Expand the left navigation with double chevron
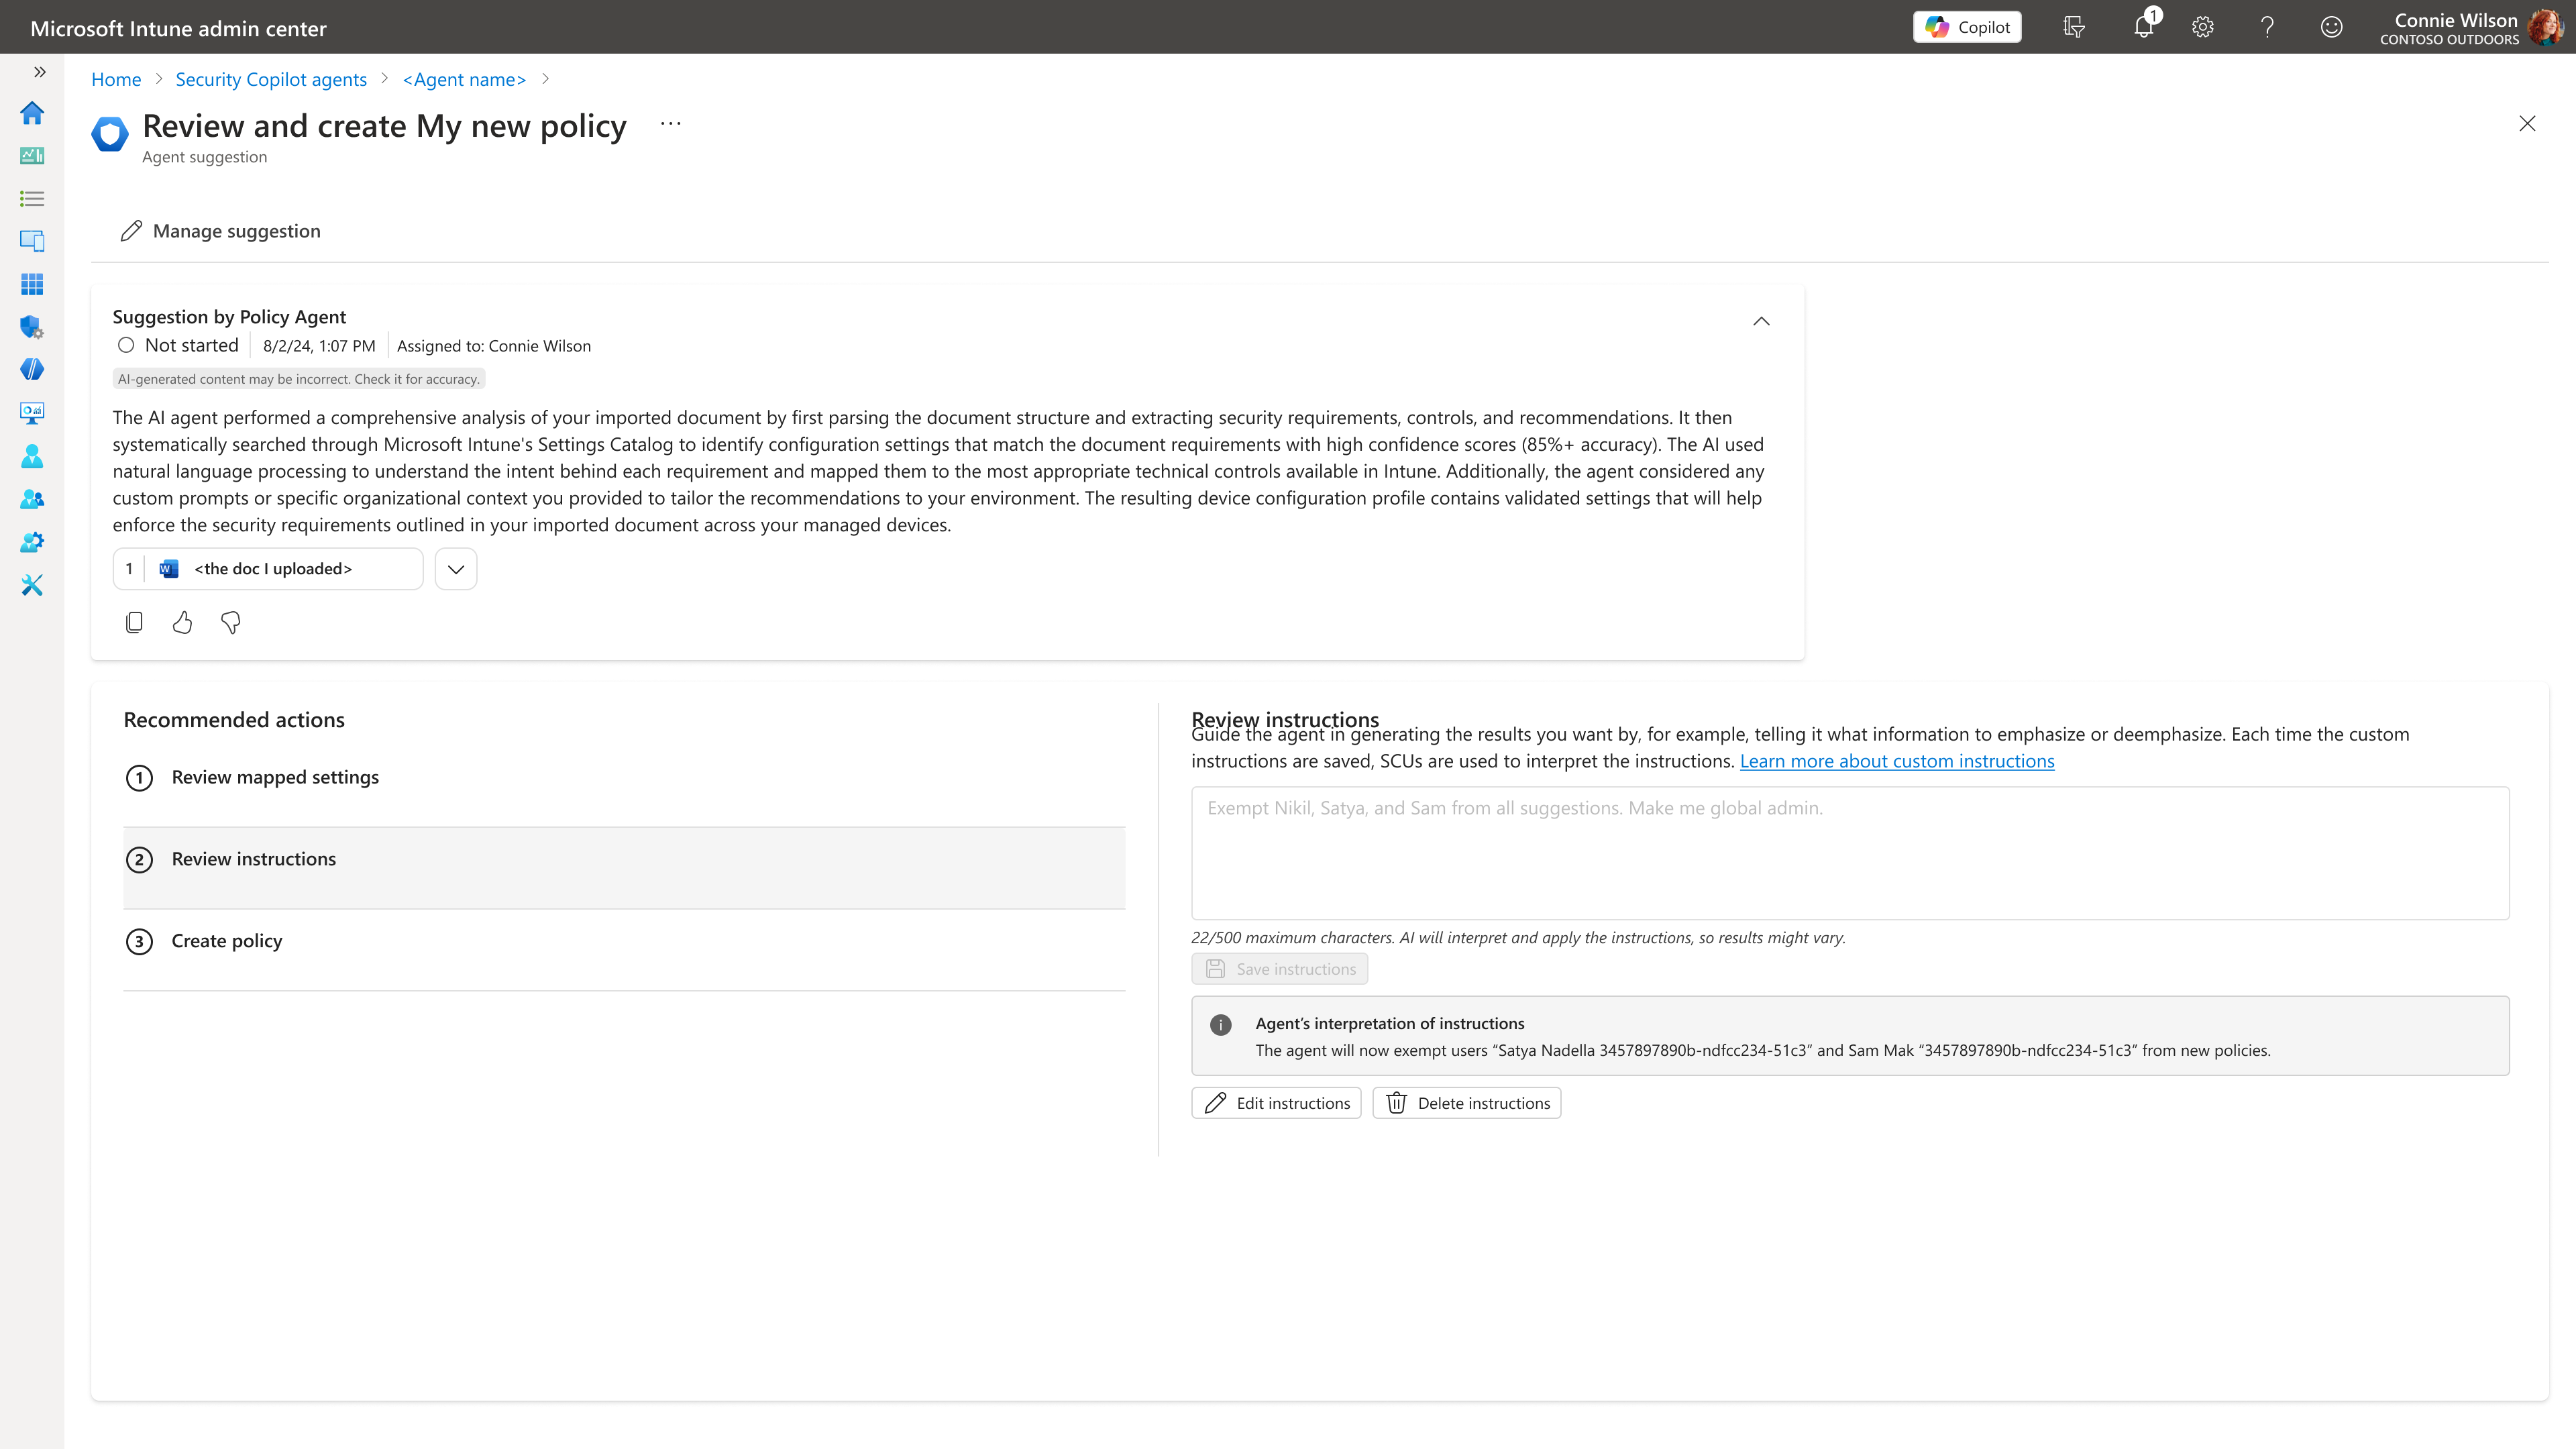This screenshot has width=2576, height=1449. pos(40,72)
